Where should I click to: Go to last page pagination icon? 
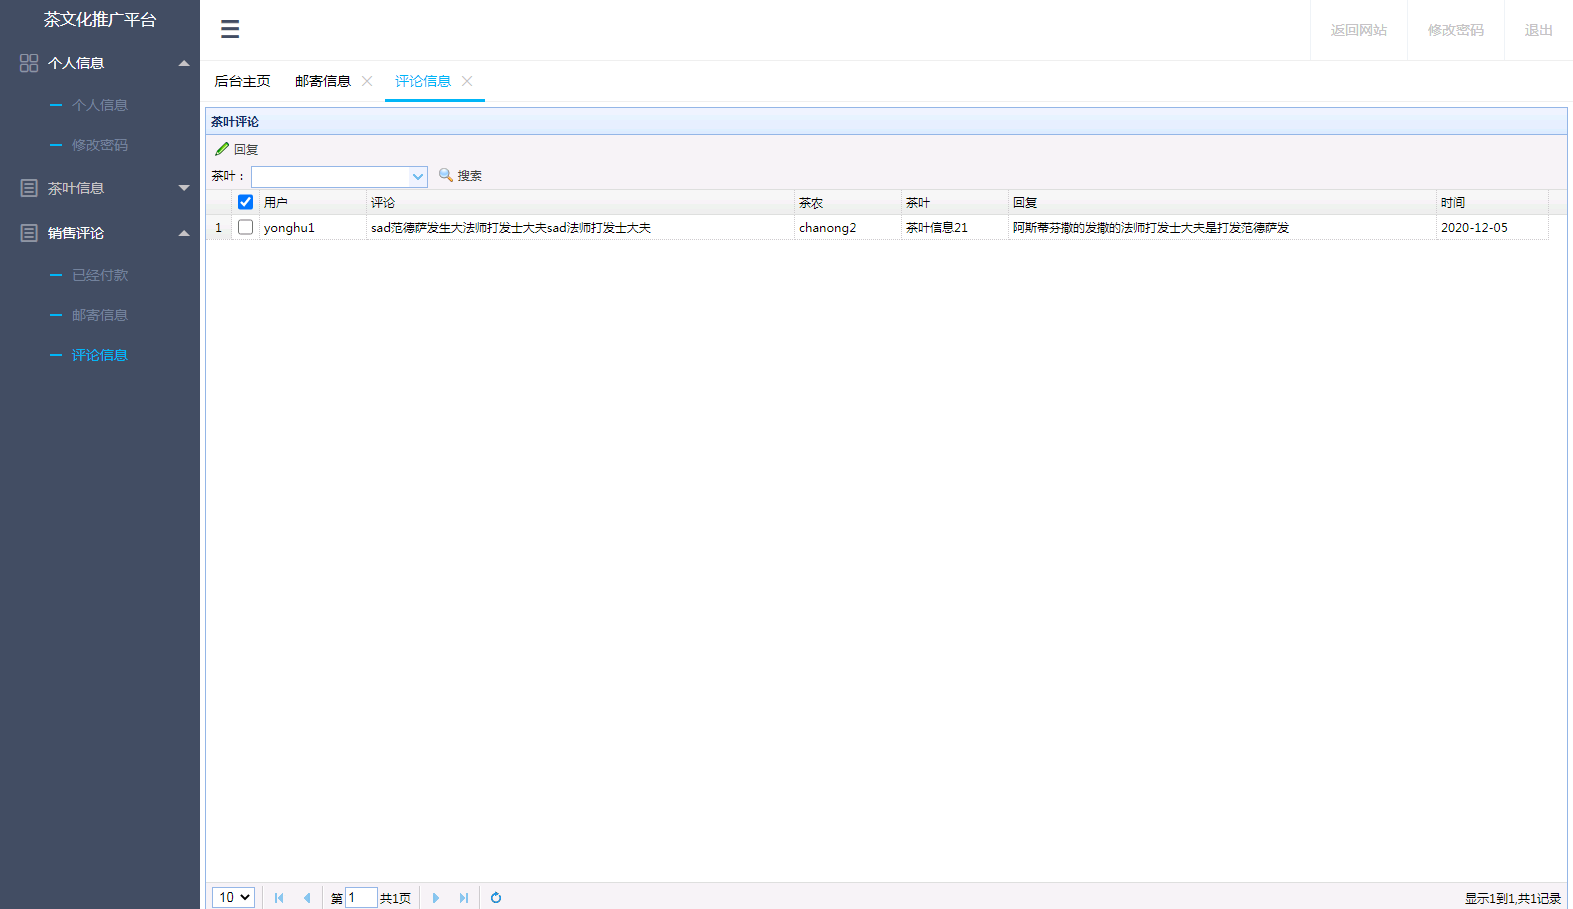(x=463, y=898)
